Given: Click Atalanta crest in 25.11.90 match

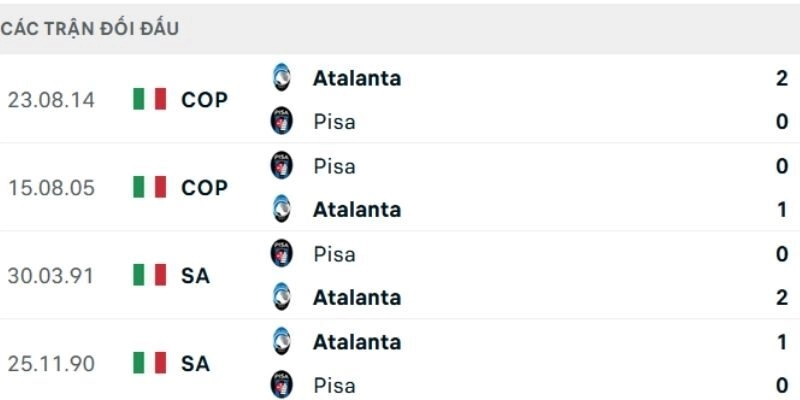Looking at the screenshot, I should [282, 341].
